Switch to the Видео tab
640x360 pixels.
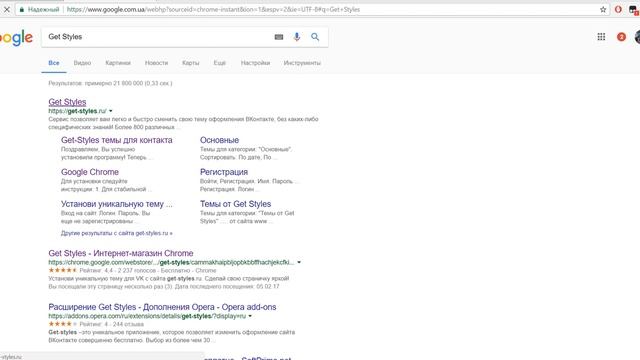pos(82,63)
